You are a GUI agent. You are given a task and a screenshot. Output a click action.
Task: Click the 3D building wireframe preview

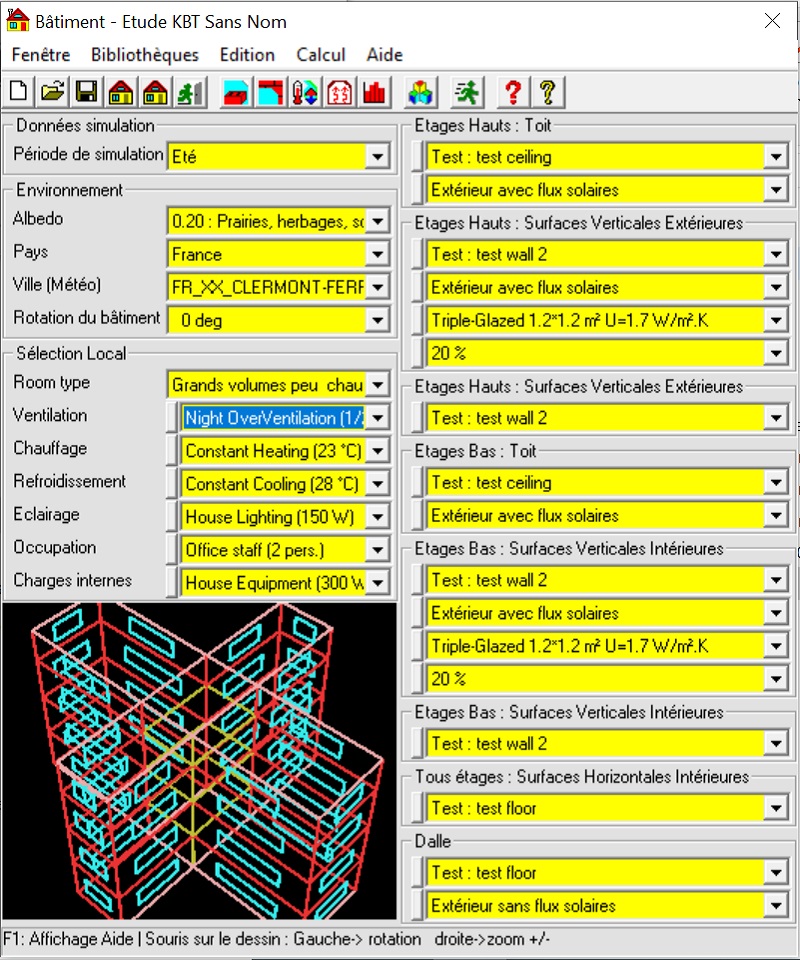(200, 760)
